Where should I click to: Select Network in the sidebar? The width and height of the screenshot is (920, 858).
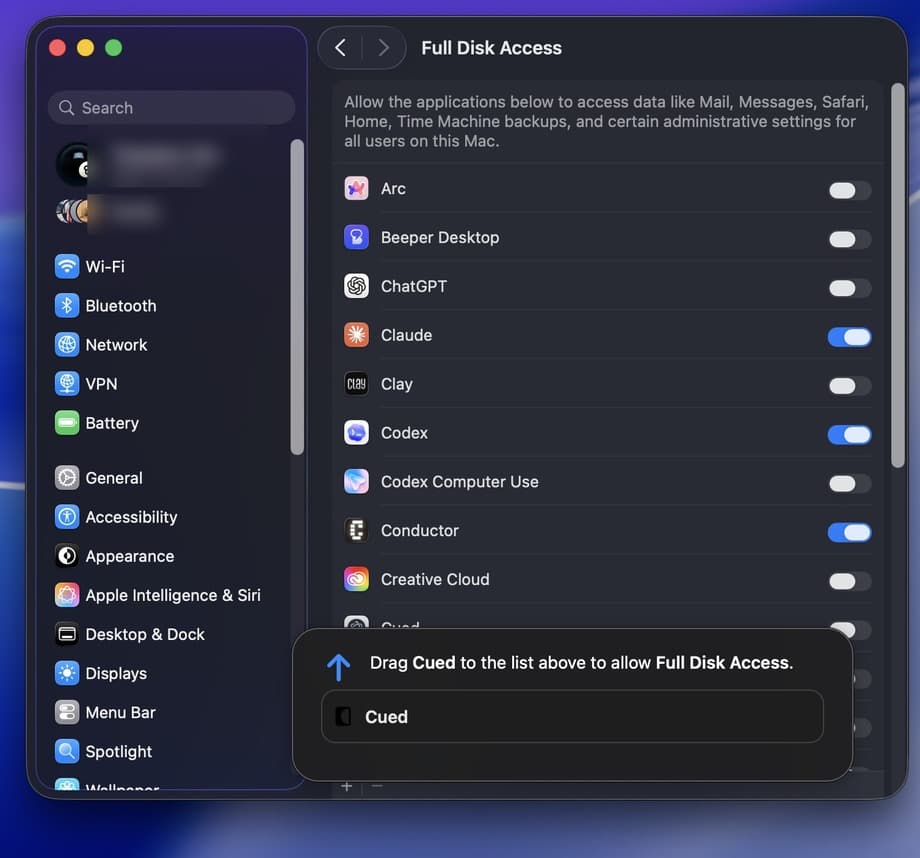[169, 344]
